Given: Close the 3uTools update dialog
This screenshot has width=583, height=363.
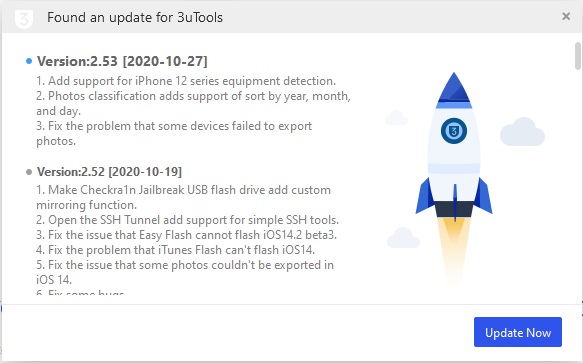Looking at the screenshot, I should point(566,16).
